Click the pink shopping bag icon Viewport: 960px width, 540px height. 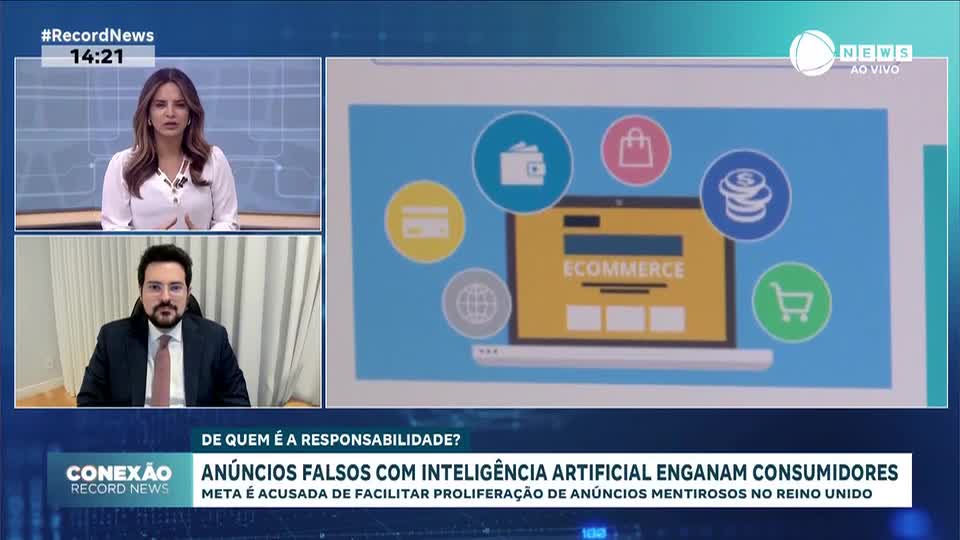pos(636,150)
